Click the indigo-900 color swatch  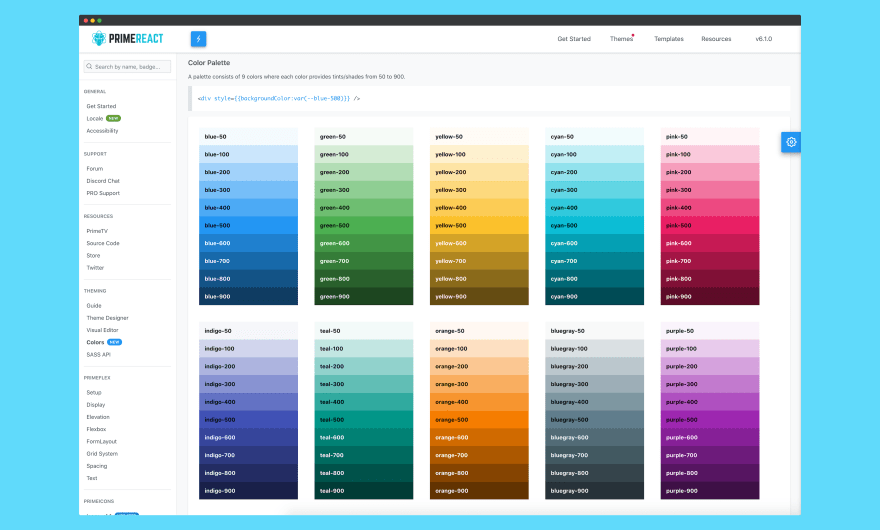tap(249, 491)
